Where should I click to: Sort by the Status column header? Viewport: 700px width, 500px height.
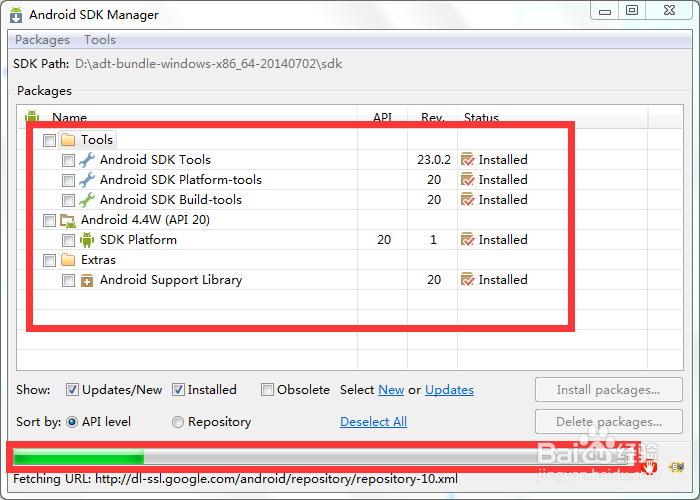point(481,117)
